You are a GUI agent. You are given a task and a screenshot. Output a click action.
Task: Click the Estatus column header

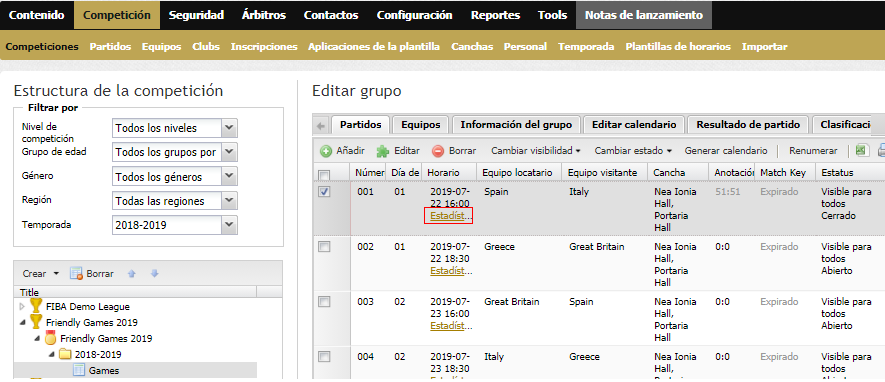[x=849, y=172]
